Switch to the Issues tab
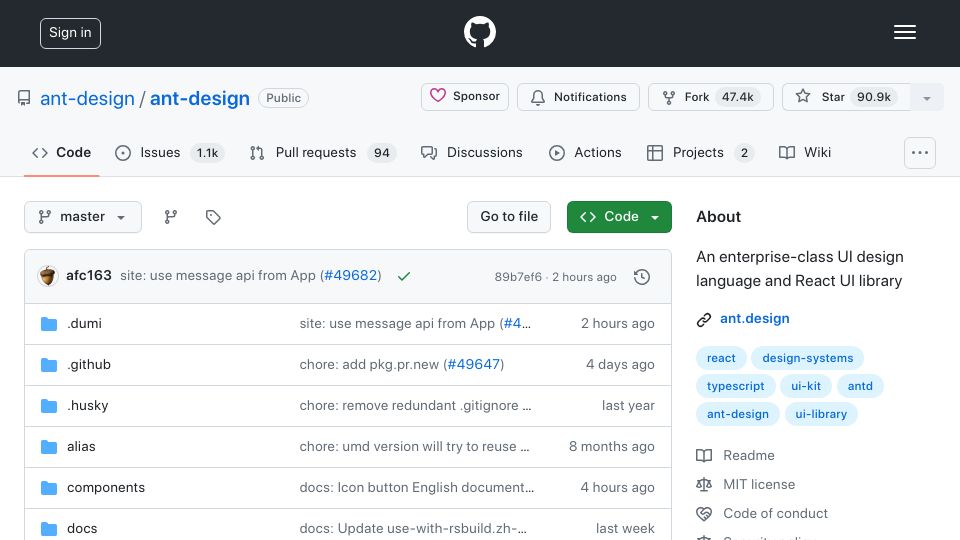This screenshot has width=960, height=540. point(169,152)
